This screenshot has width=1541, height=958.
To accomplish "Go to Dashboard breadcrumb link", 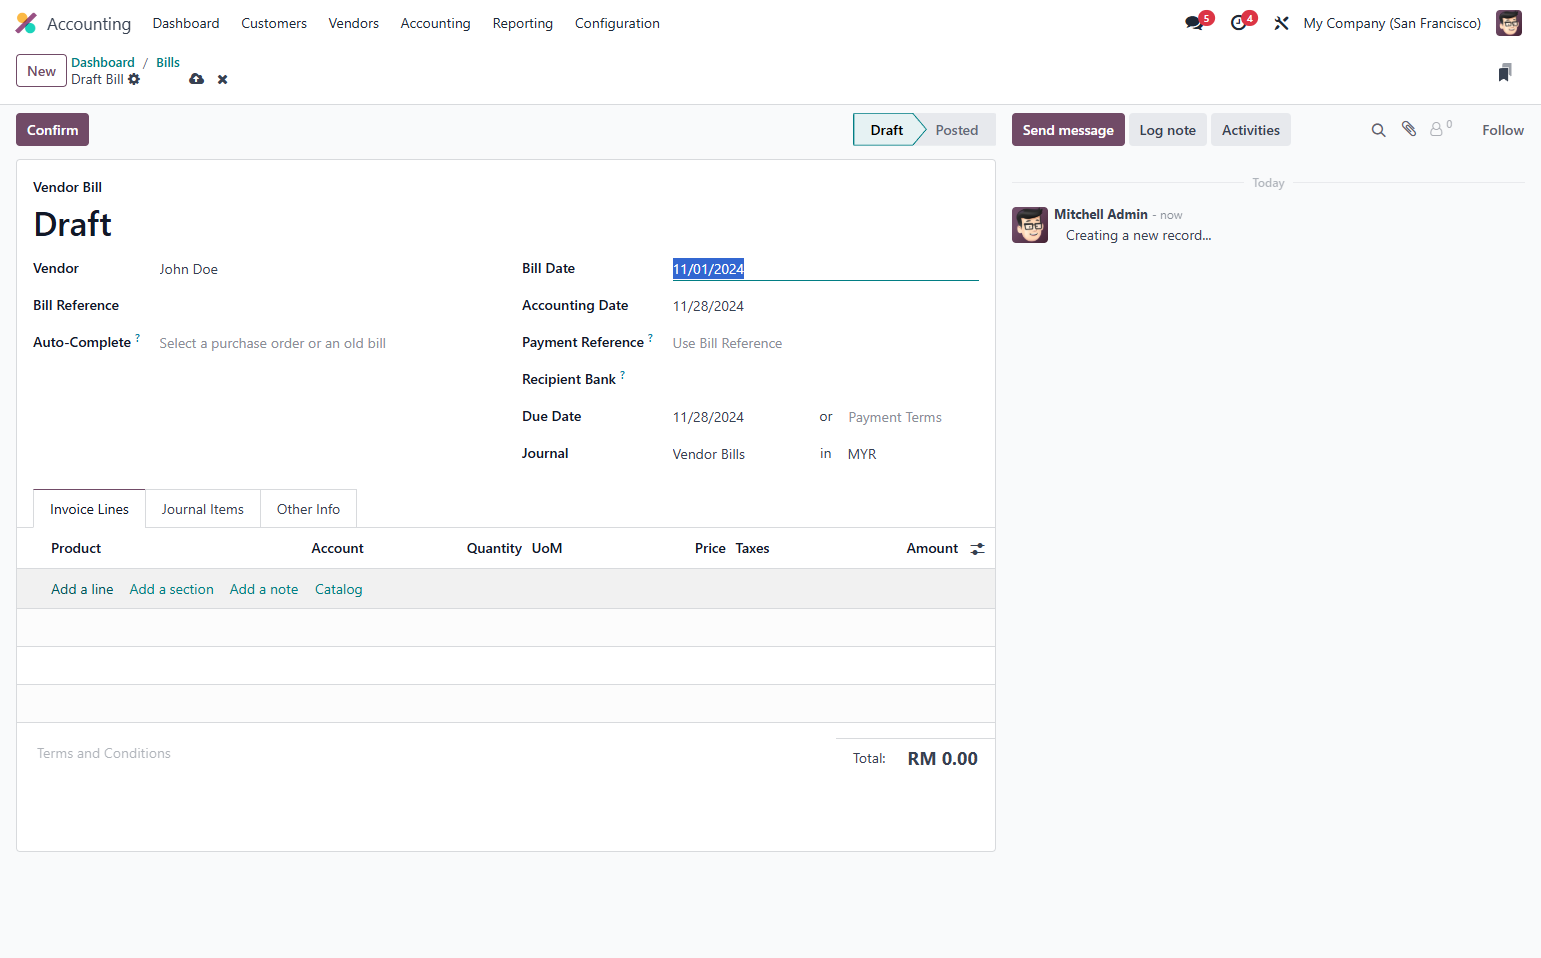I will tap(103, 62).
